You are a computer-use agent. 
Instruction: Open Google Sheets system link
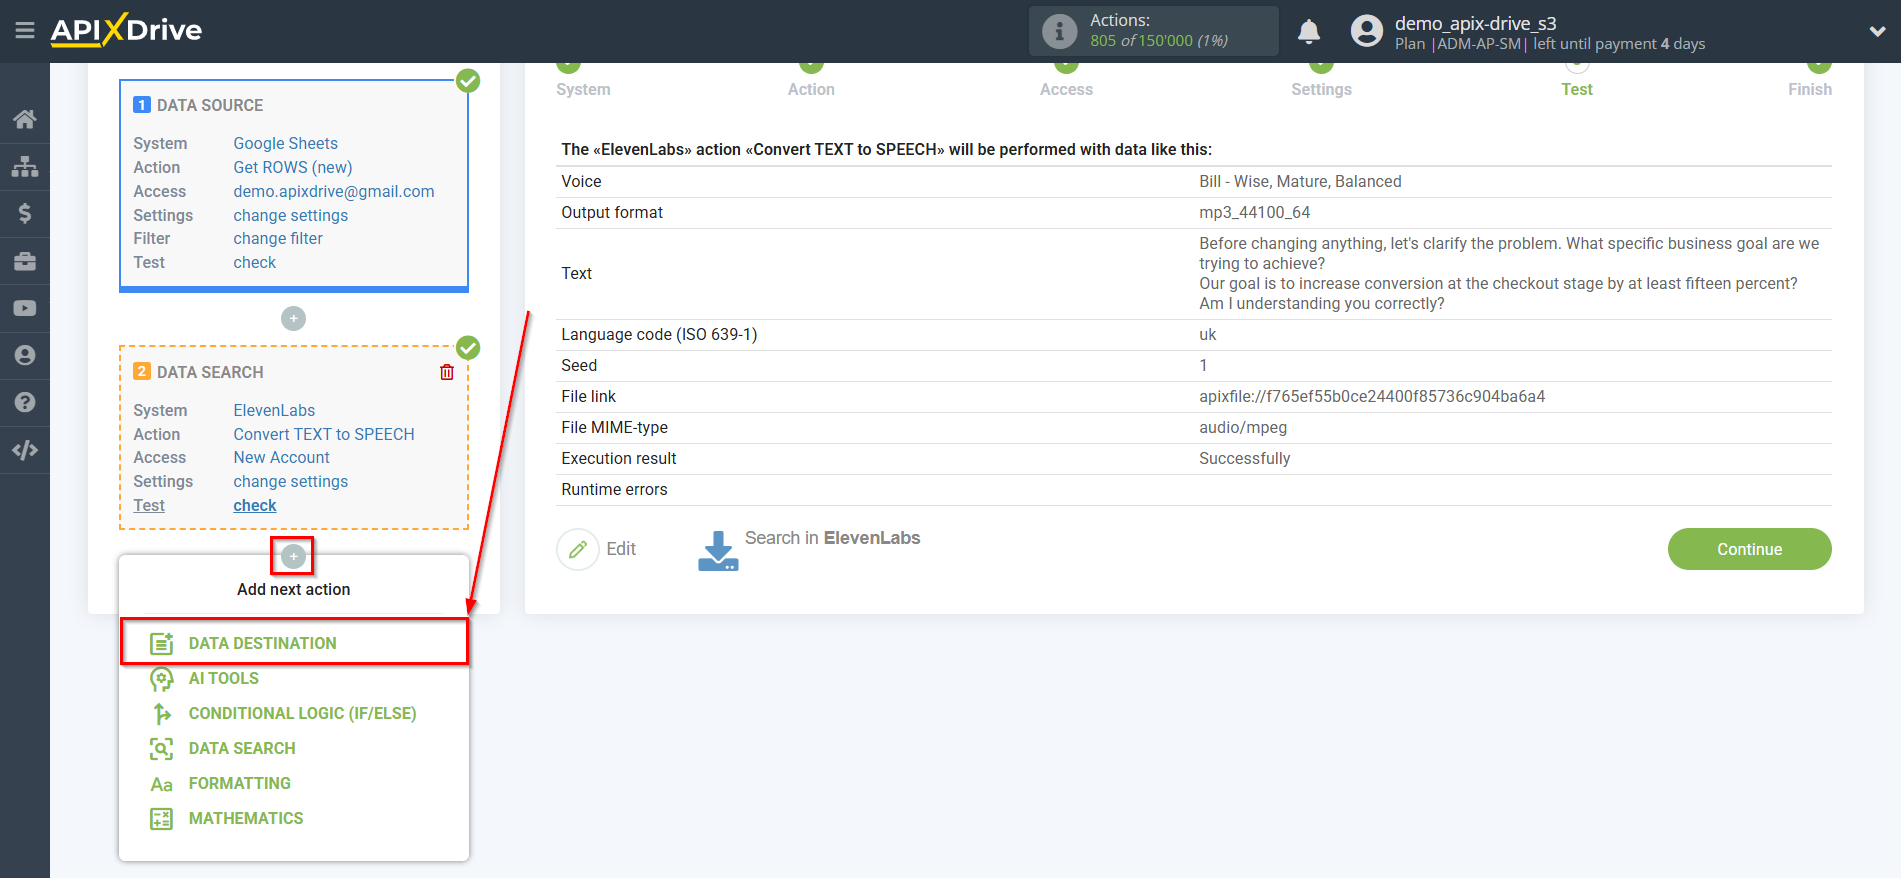click(285, 143)
